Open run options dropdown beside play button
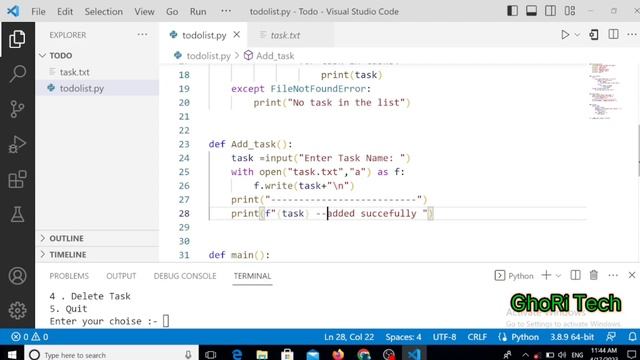 coord(577,35)
